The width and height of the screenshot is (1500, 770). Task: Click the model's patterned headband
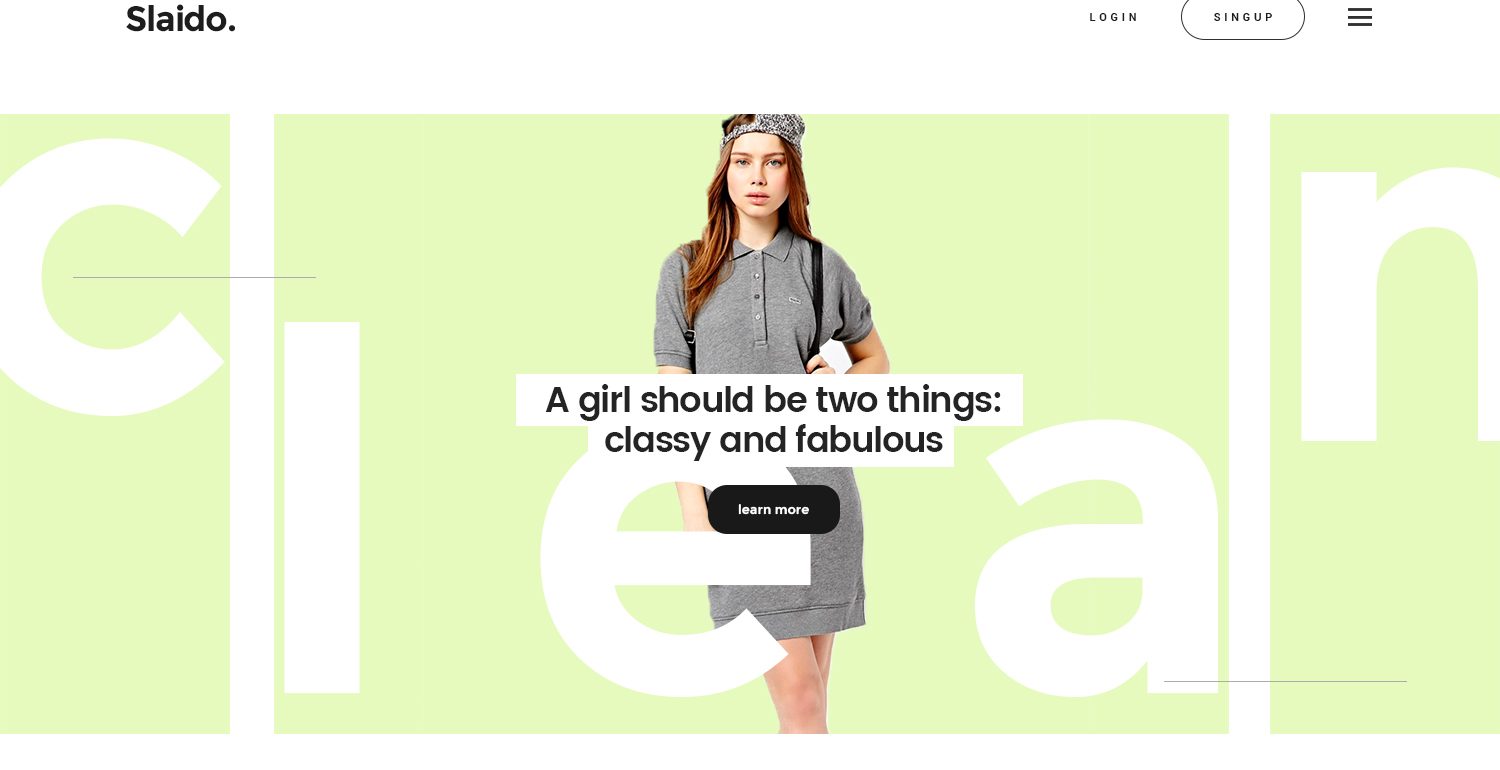[763, 131]
